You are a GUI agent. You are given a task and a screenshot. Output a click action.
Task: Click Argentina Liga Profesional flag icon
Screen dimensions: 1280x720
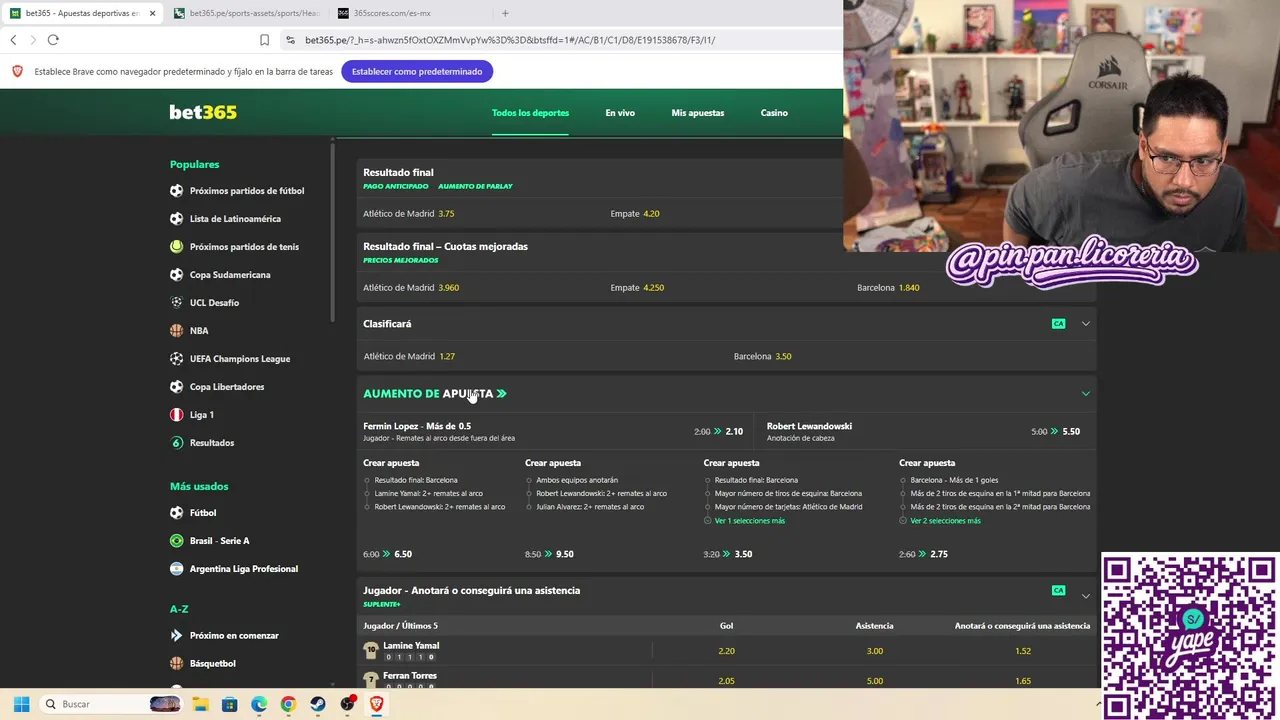click(x=177, y=569)
